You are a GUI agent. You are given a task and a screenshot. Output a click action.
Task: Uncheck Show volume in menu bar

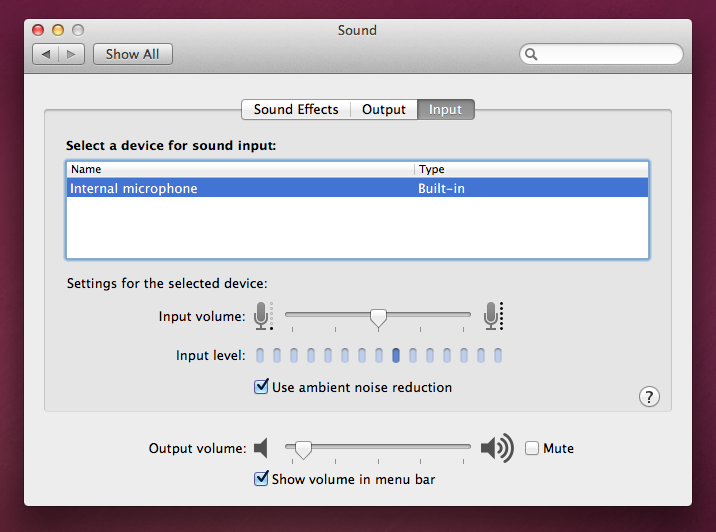click(261, 479)
